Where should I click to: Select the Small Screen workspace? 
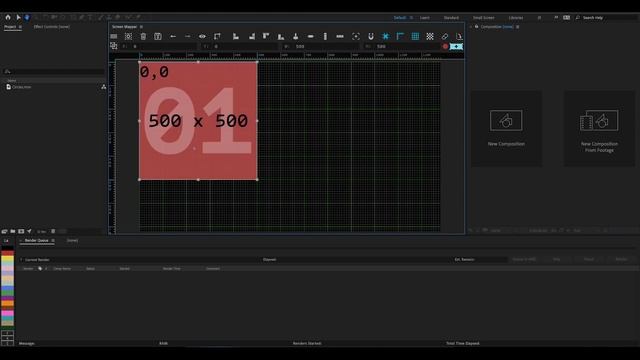click(483, 18)
